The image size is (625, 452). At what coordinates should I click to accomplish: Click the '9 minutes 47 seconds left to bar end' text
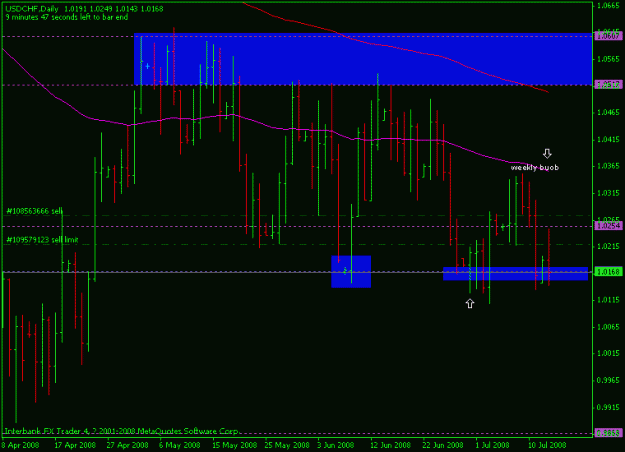pyautogui.click(x=67, y=17)
